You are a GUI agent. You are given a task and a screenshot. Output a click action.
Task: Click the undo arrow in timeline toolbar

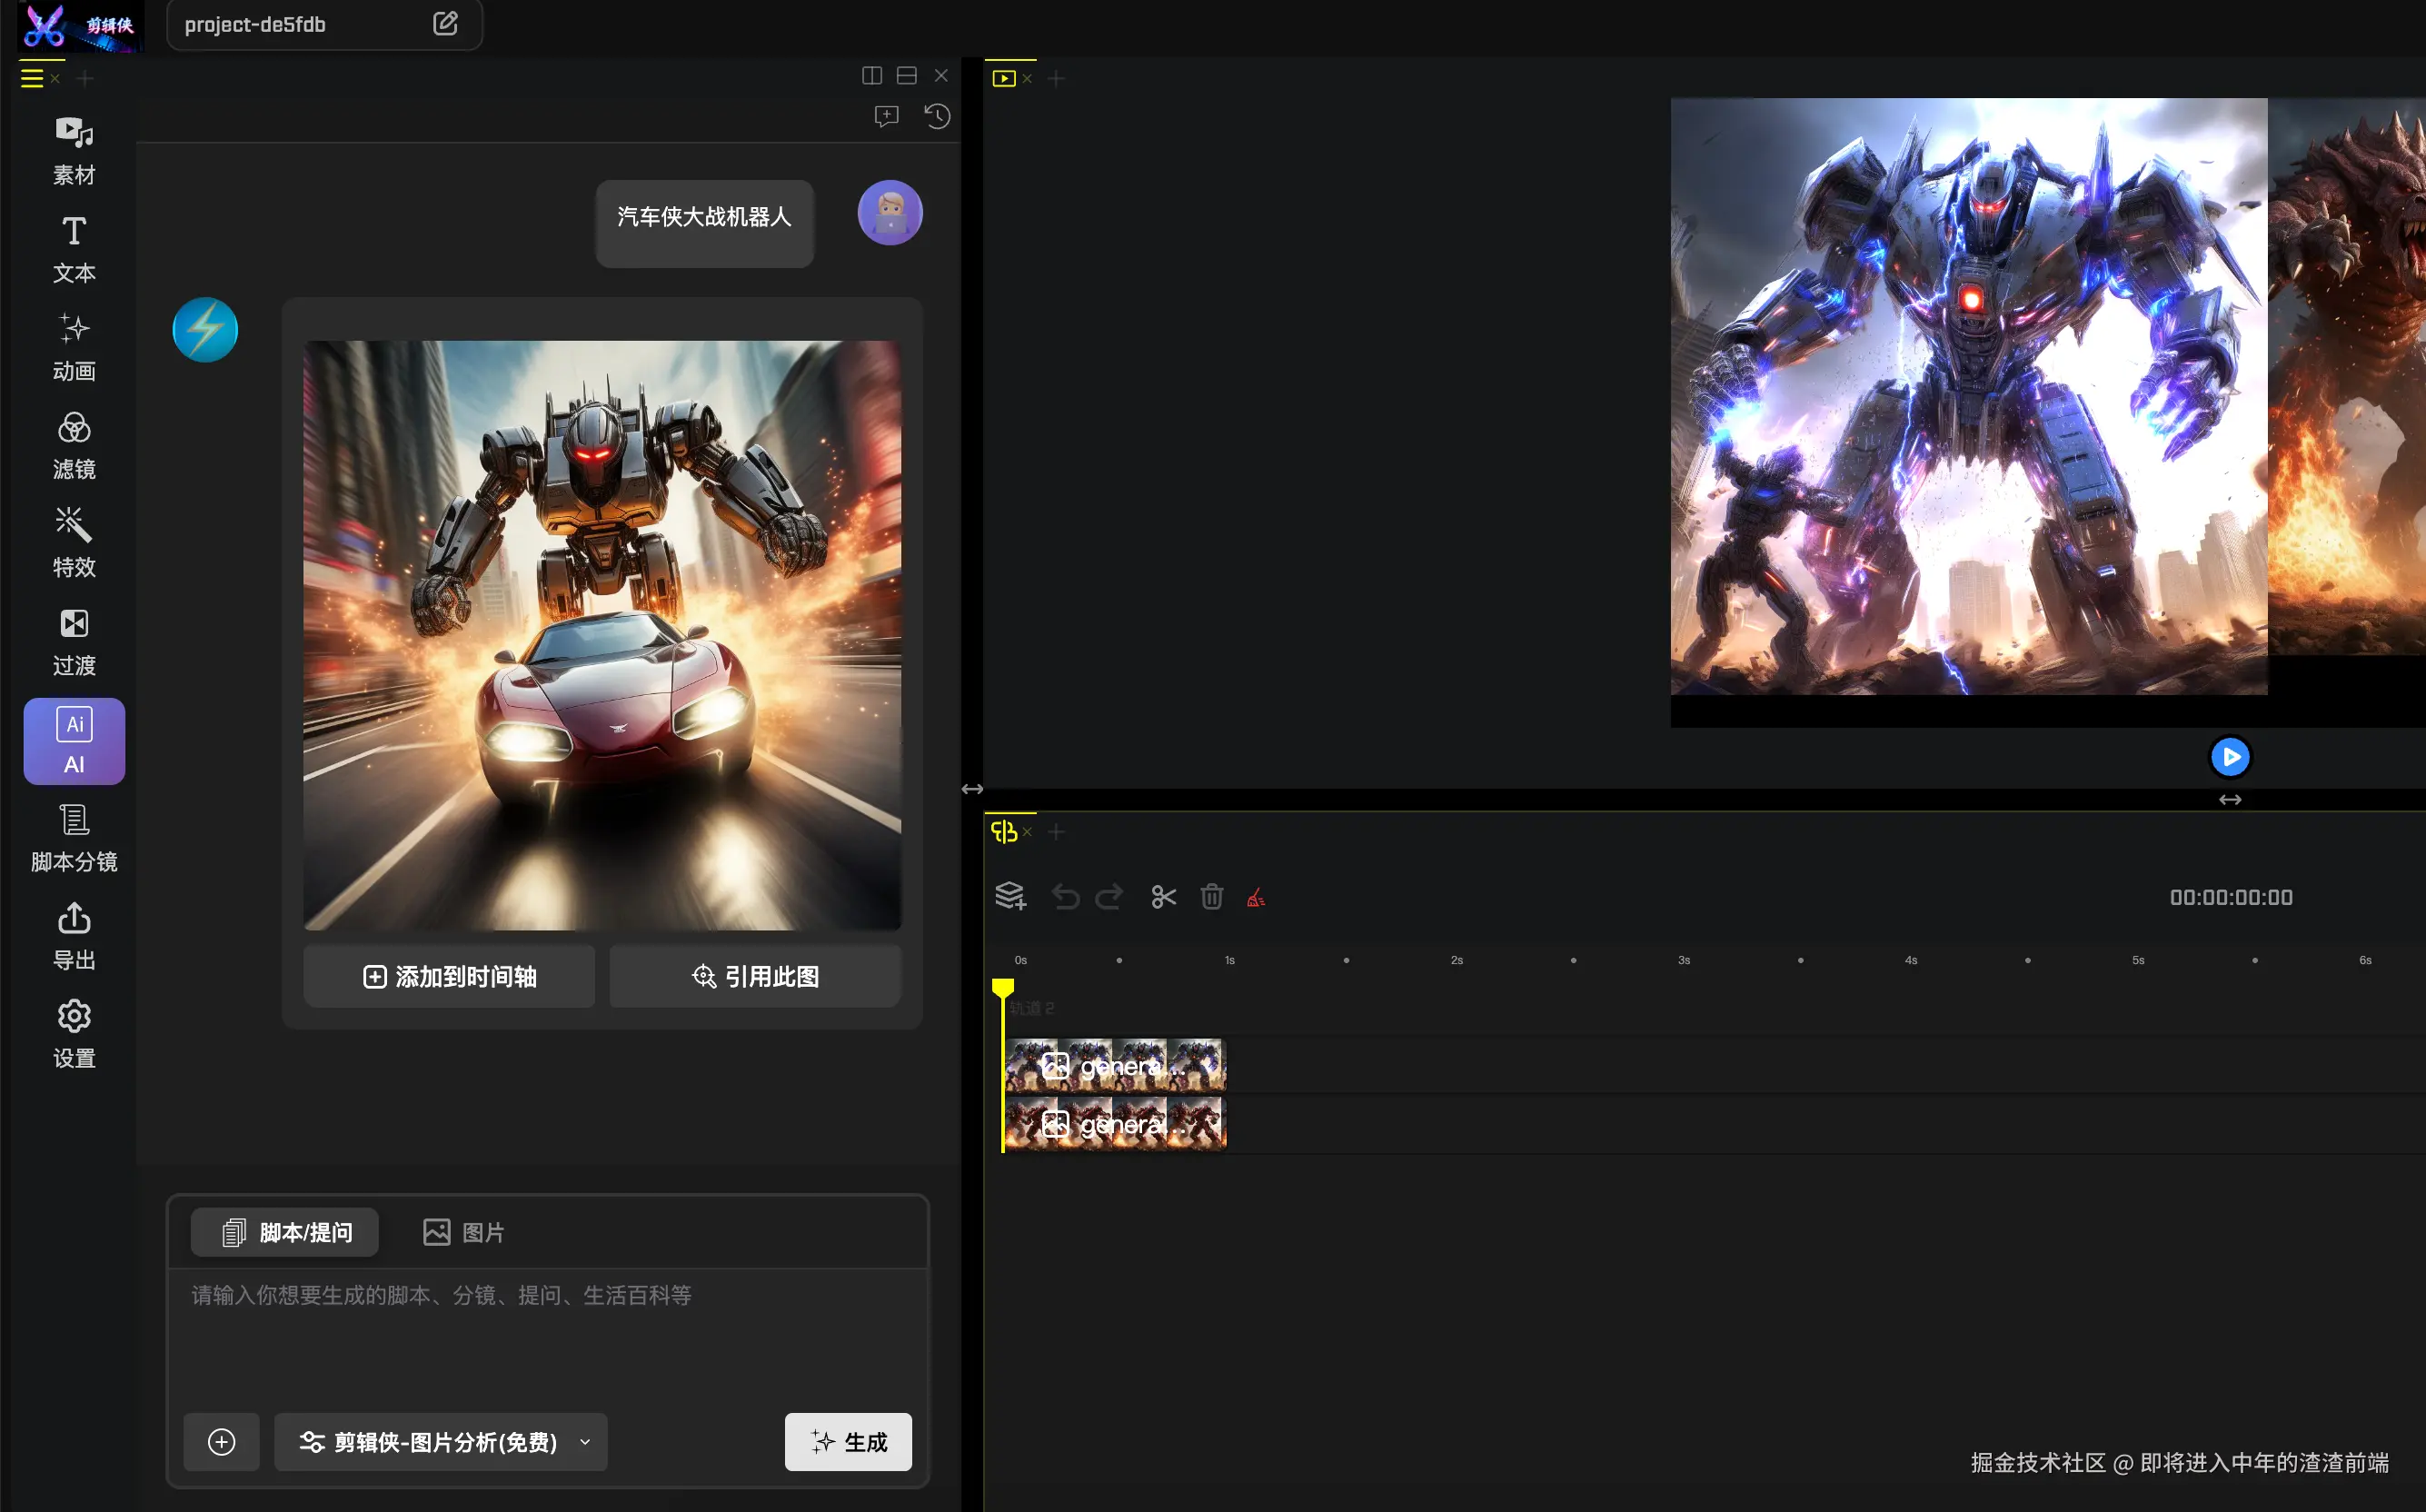(1065, 897)
